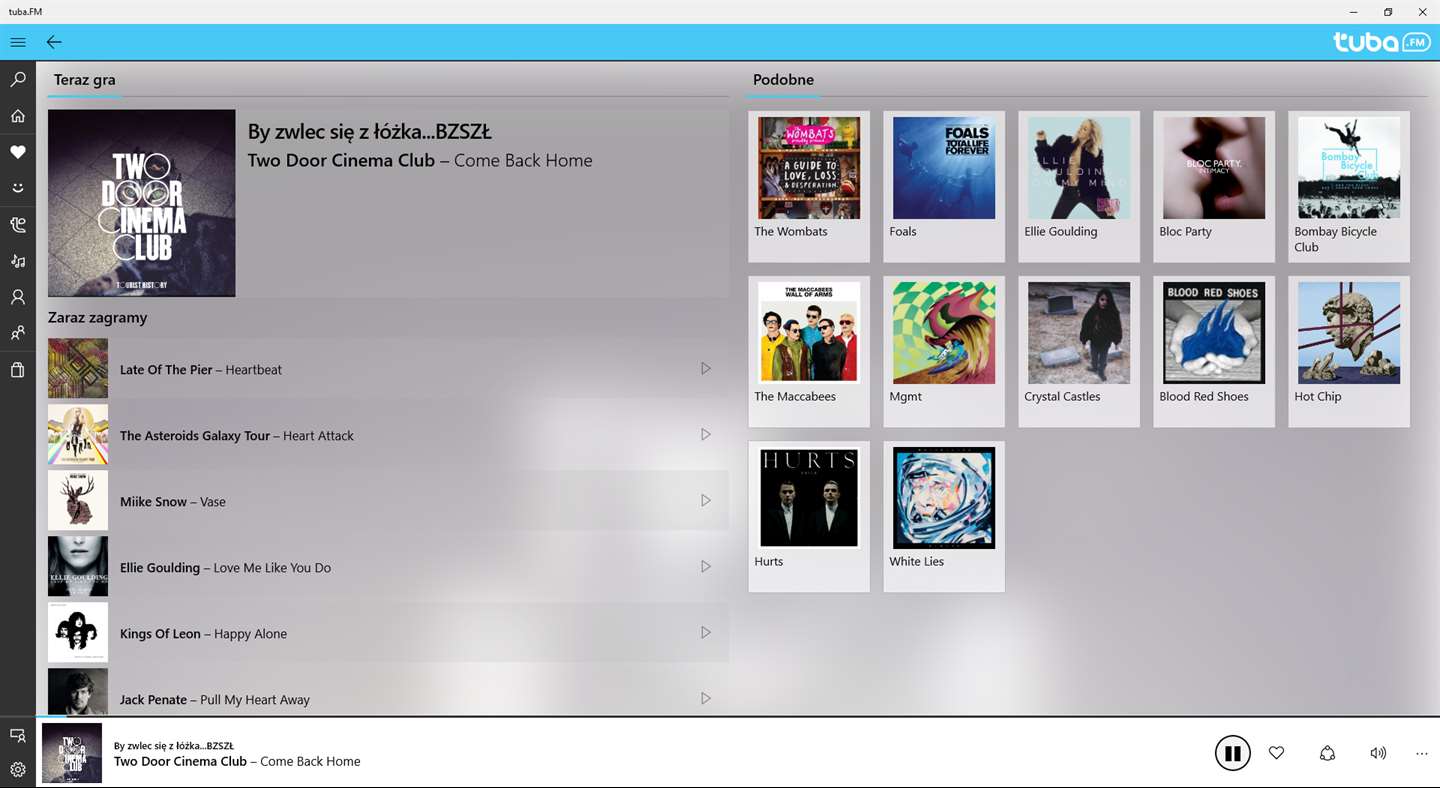Open Bombay Bicycle Club artist card
Viewport: 1440px width, 788px height.
1349,186
